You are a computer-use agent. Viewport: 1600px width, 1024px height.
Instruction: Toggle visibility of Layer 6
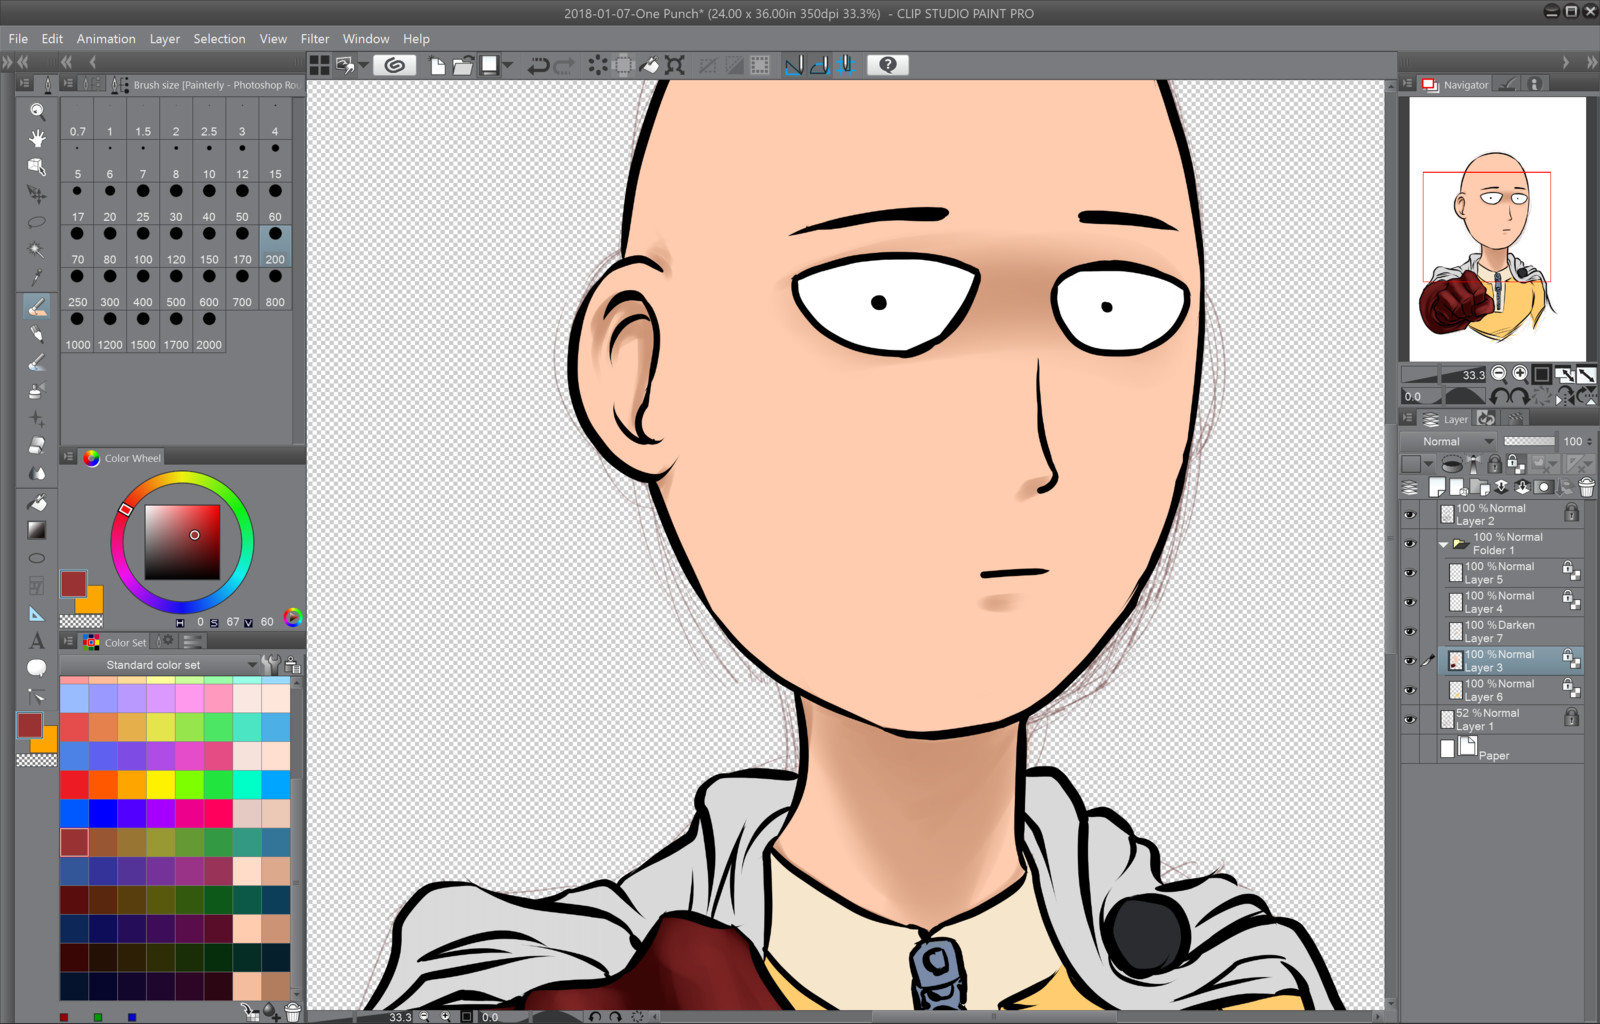coord(1410,690)
